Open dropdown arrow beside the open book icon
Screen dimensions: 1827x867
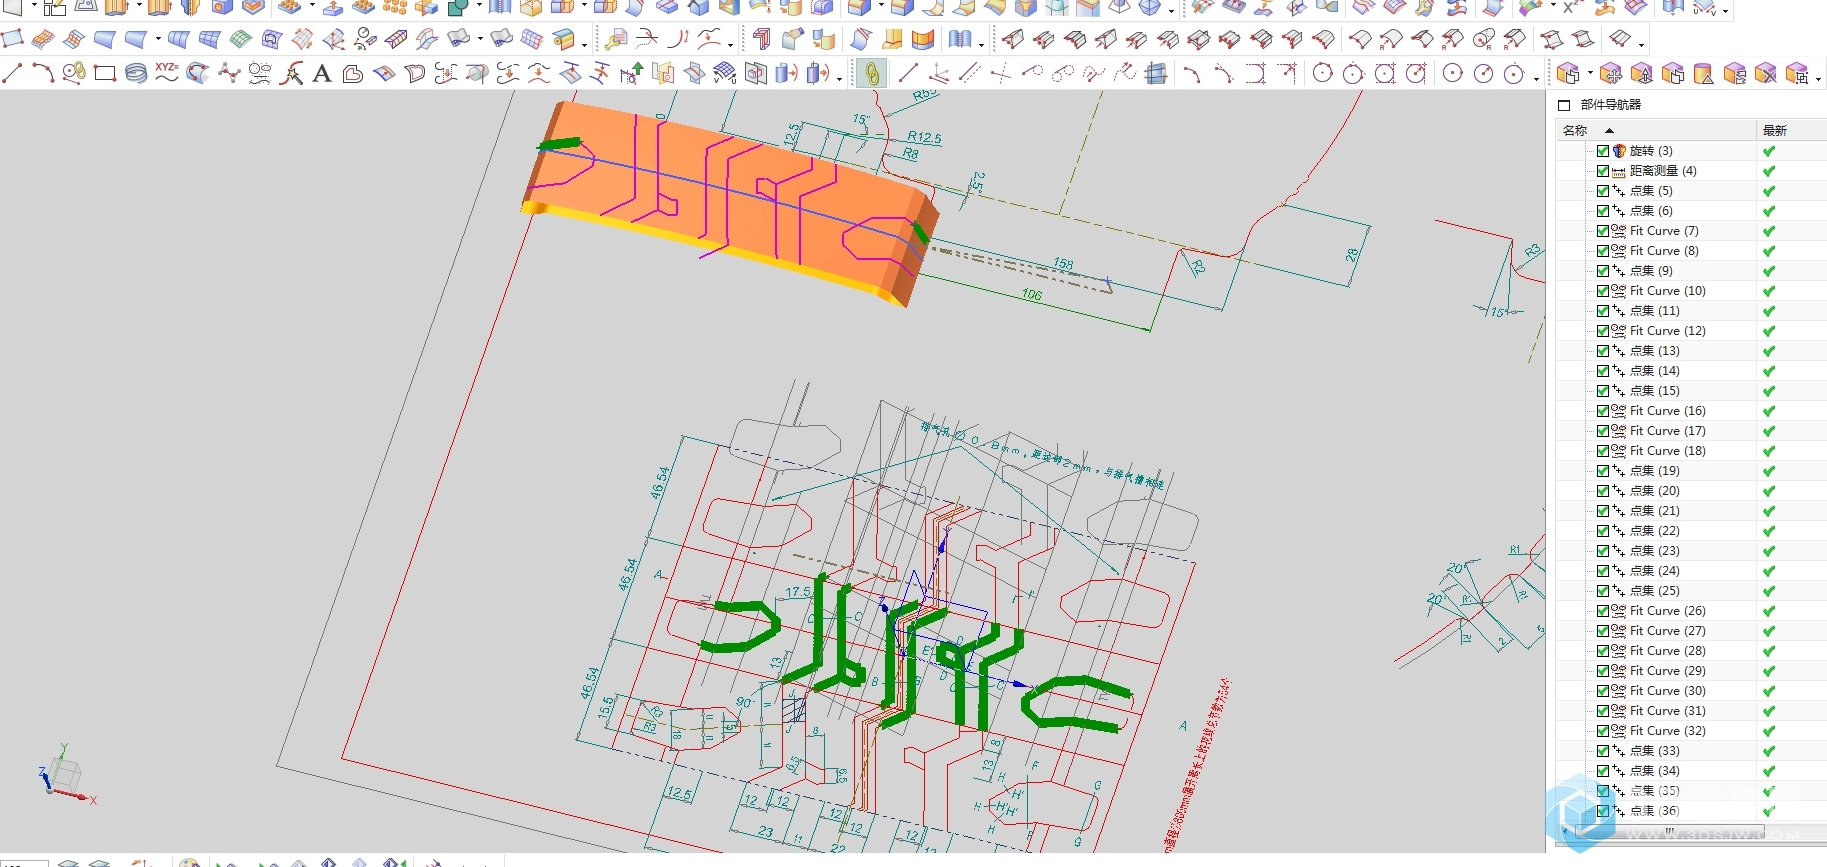(981, 44)
